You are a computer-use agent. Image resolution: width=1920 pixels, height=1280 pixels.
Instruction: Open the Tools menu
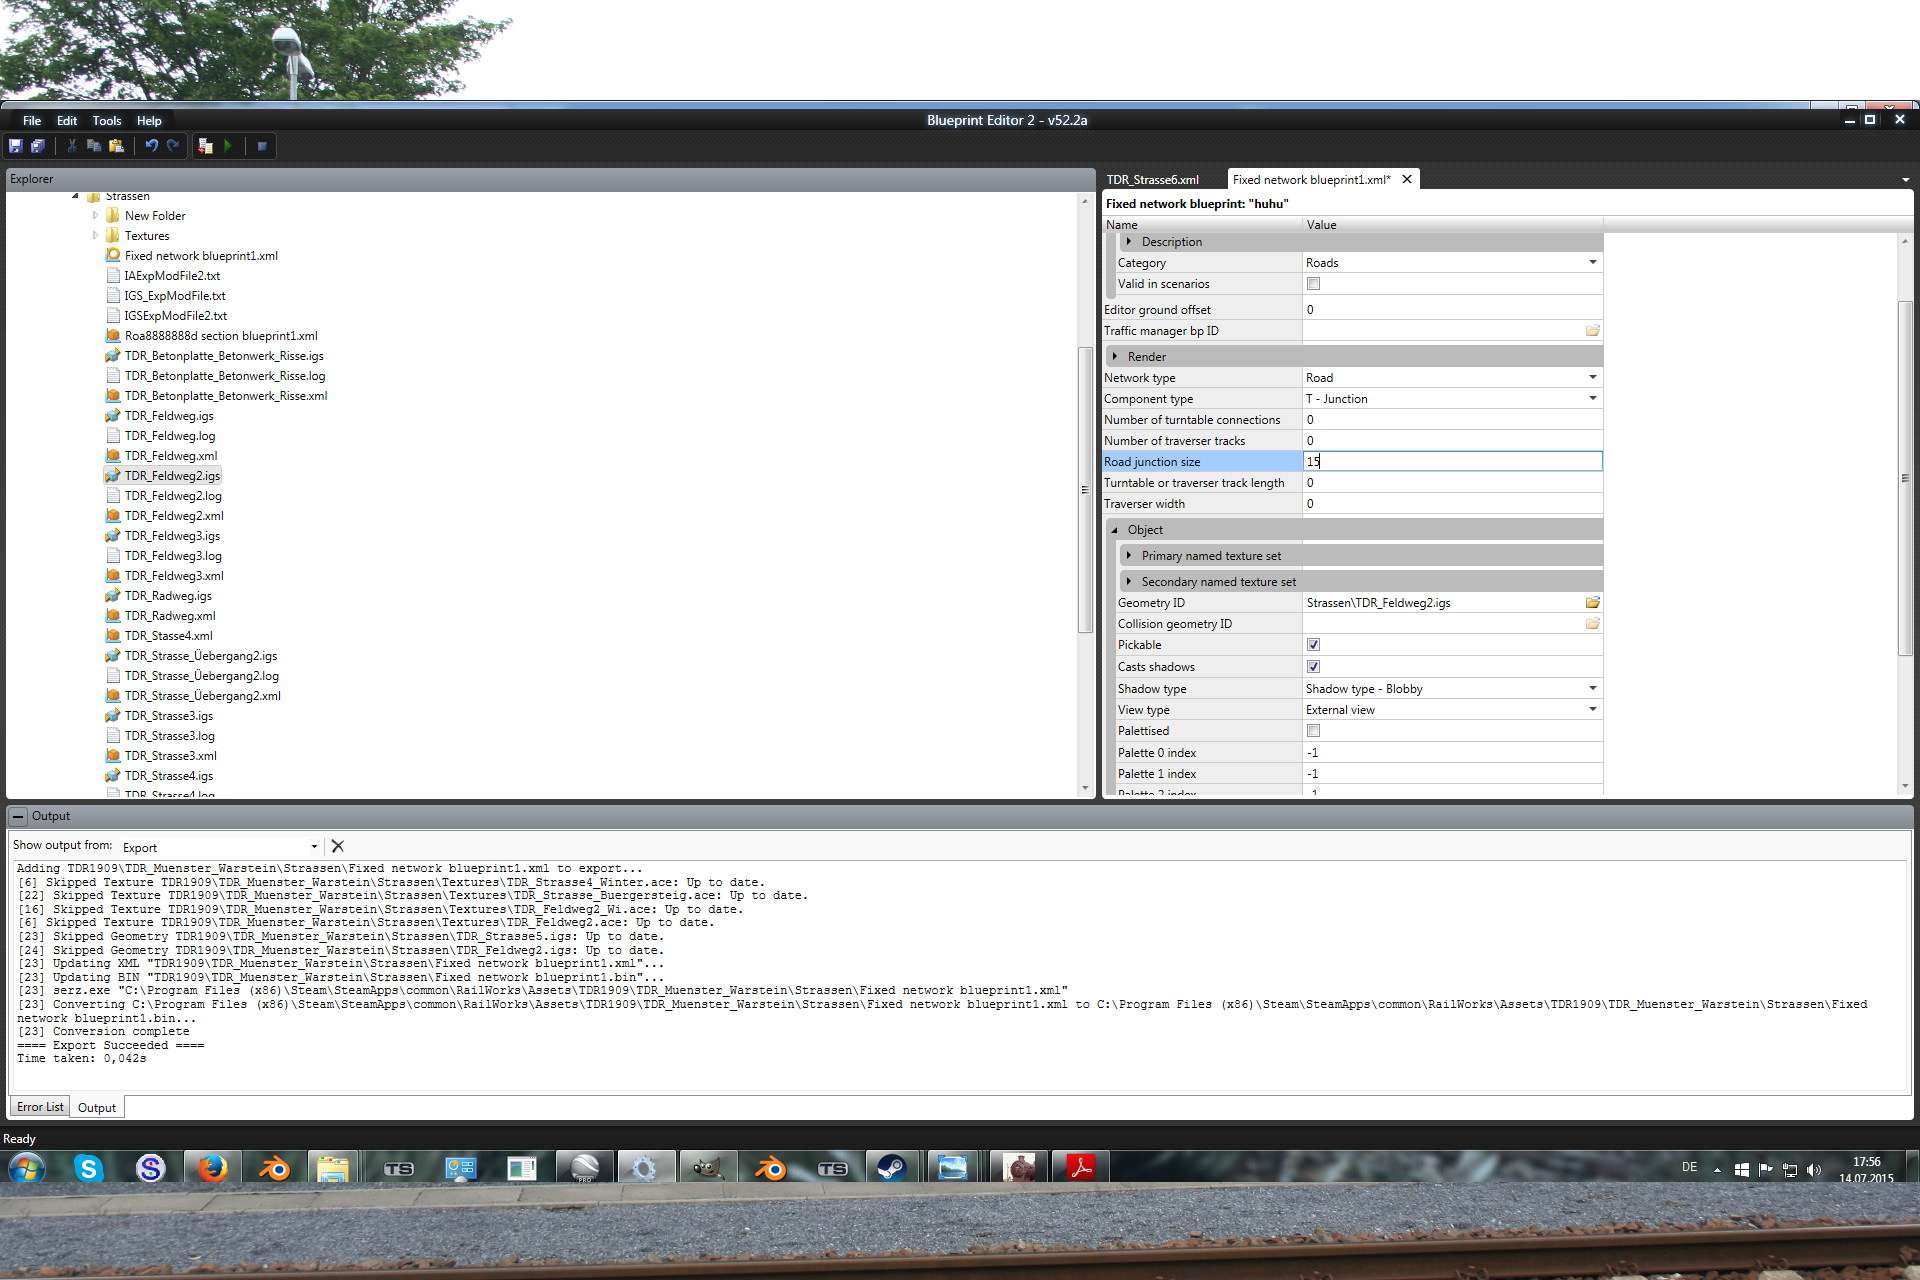[106, 121]
